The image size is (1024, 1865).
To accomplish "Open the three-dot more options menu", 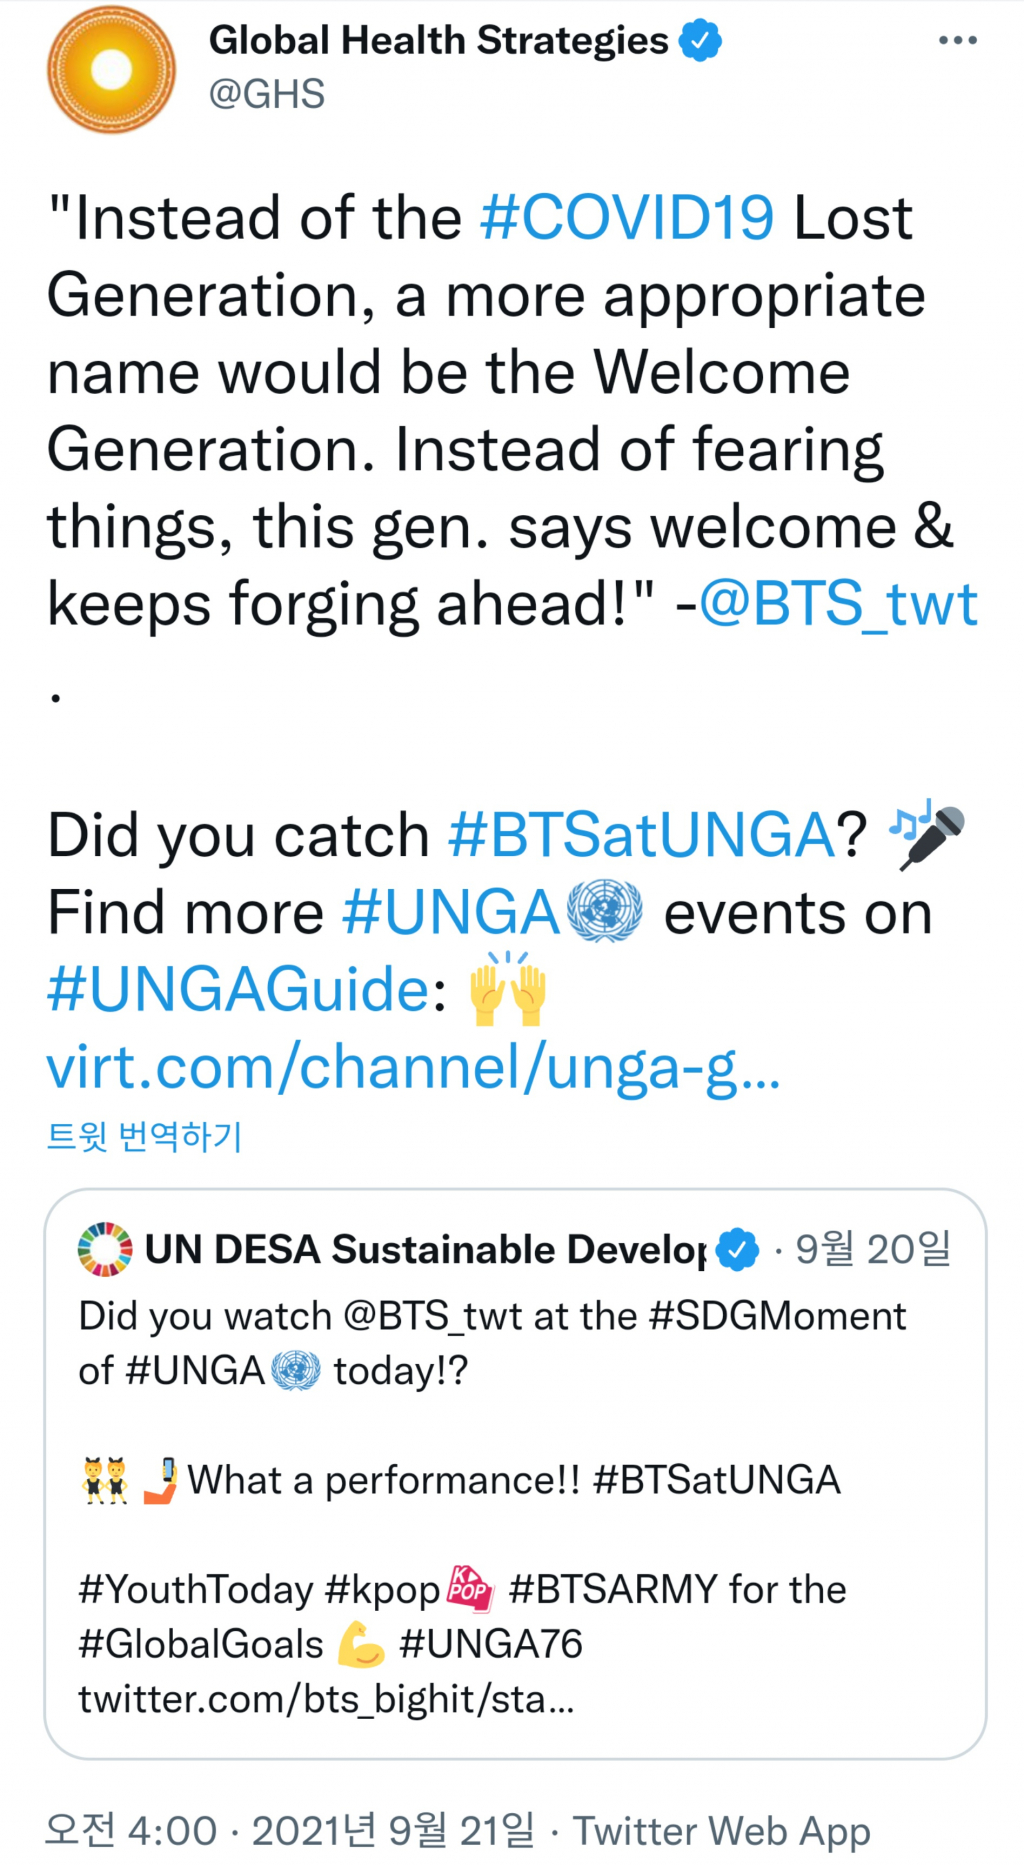I will coord(957,40).
